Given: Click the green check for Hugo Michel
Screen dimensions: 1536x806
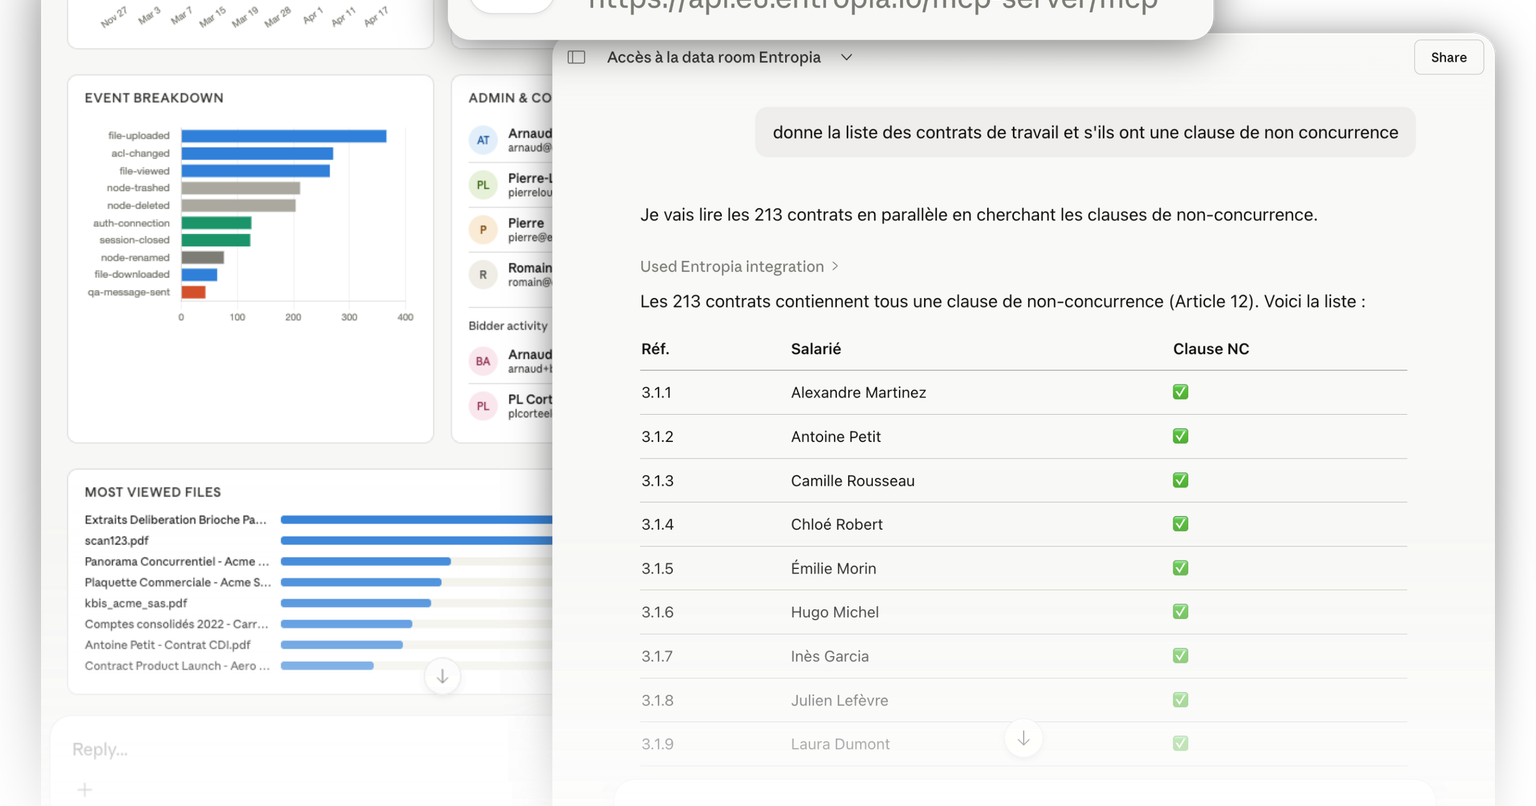Looking at the screenshot, I should (x=1180, y=611).
